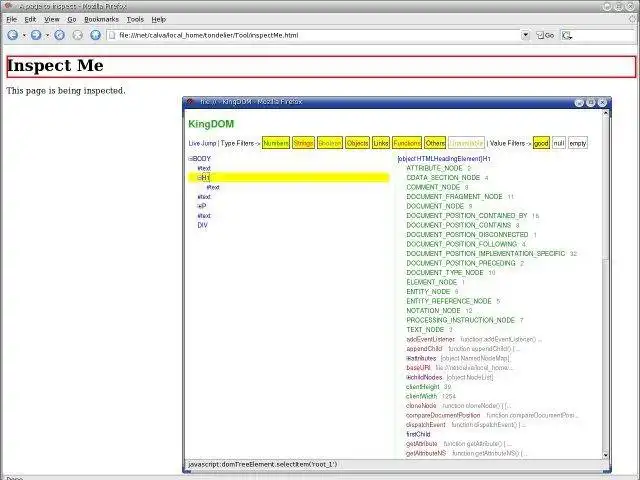
Task: Open the Go menu
Action: pyautogui.click(x=72, y=19)
